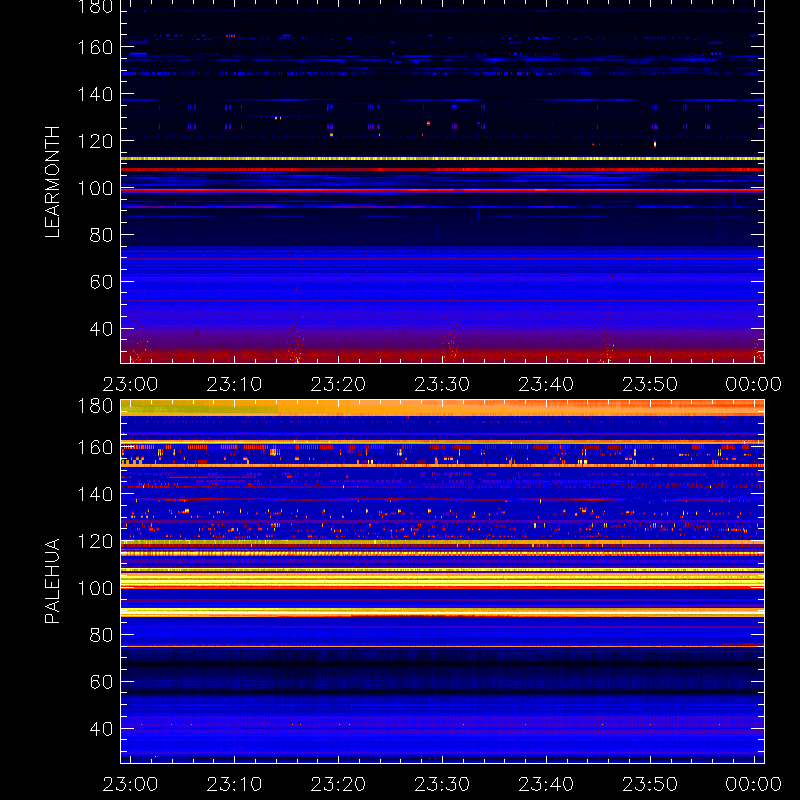Select the 180 tick label on Palehua axis

click(95, 406)
